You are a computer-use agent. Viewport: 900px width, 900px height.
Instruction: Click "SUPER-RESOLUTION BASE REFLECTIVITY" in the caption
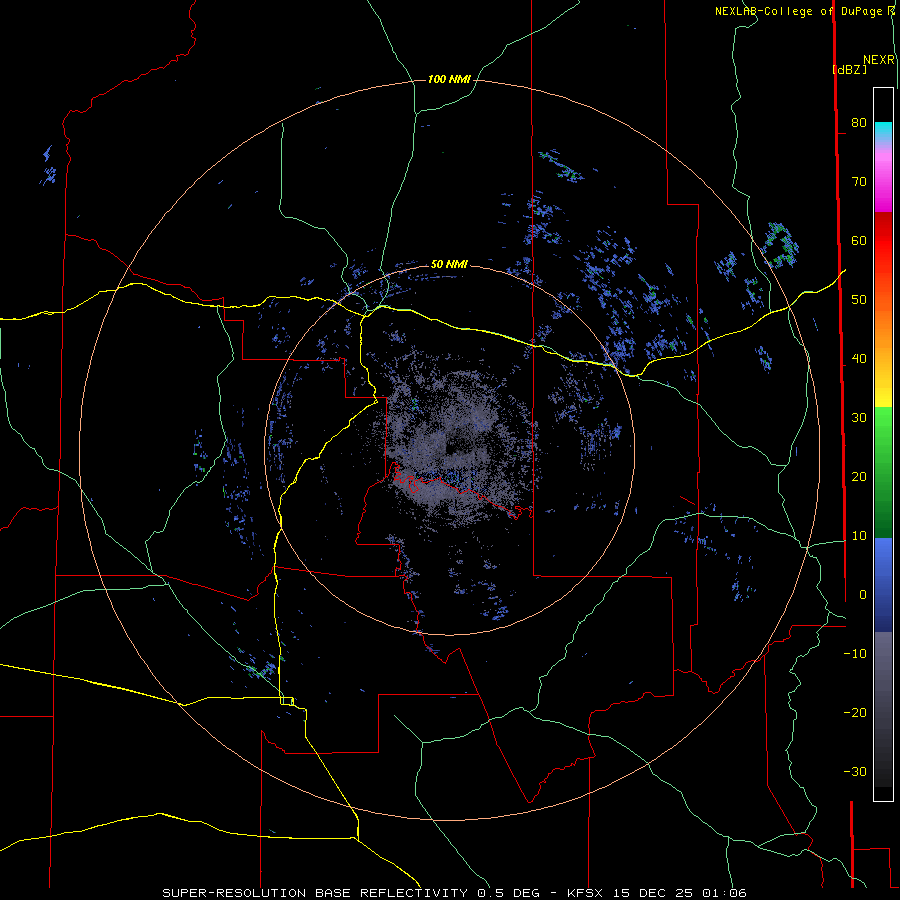tap(315, 893)
